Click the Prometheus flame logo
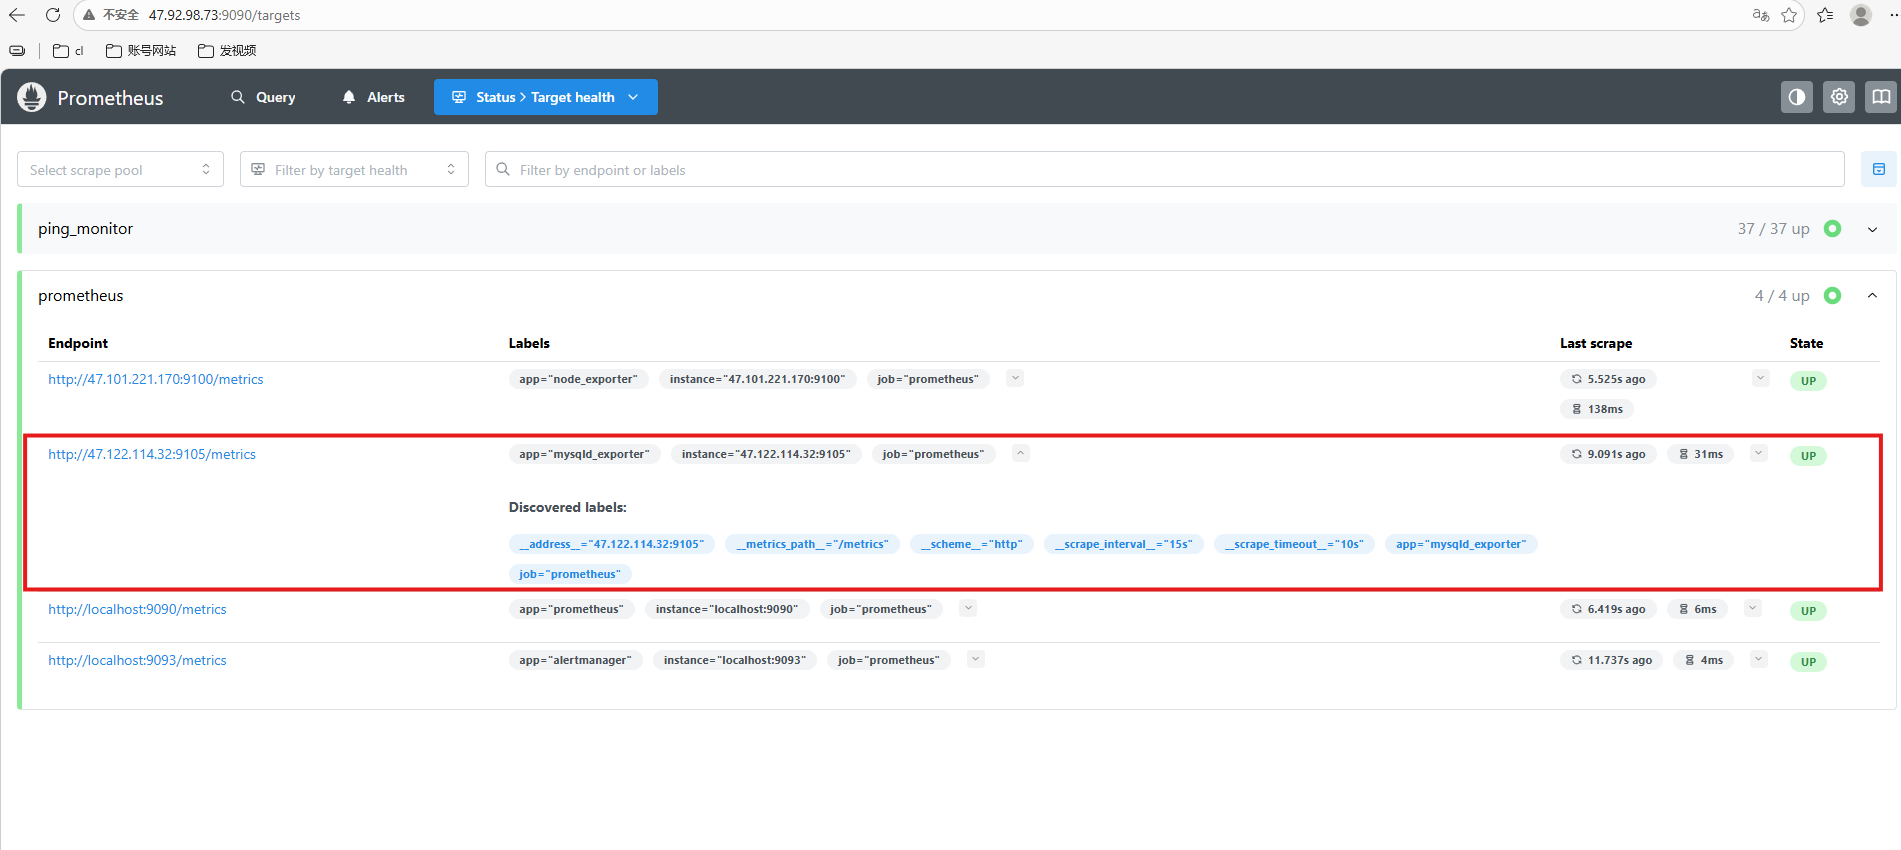The height and width of the screenshot is (850, 1901). [32, 97]
